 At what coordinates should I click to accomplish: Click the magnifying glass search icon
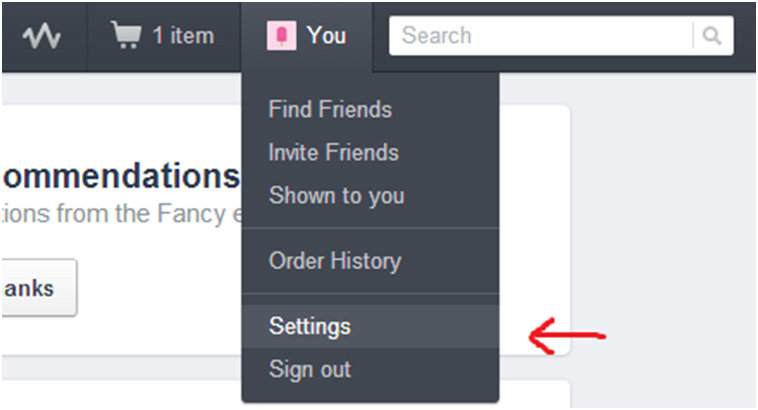click(712, 36)
